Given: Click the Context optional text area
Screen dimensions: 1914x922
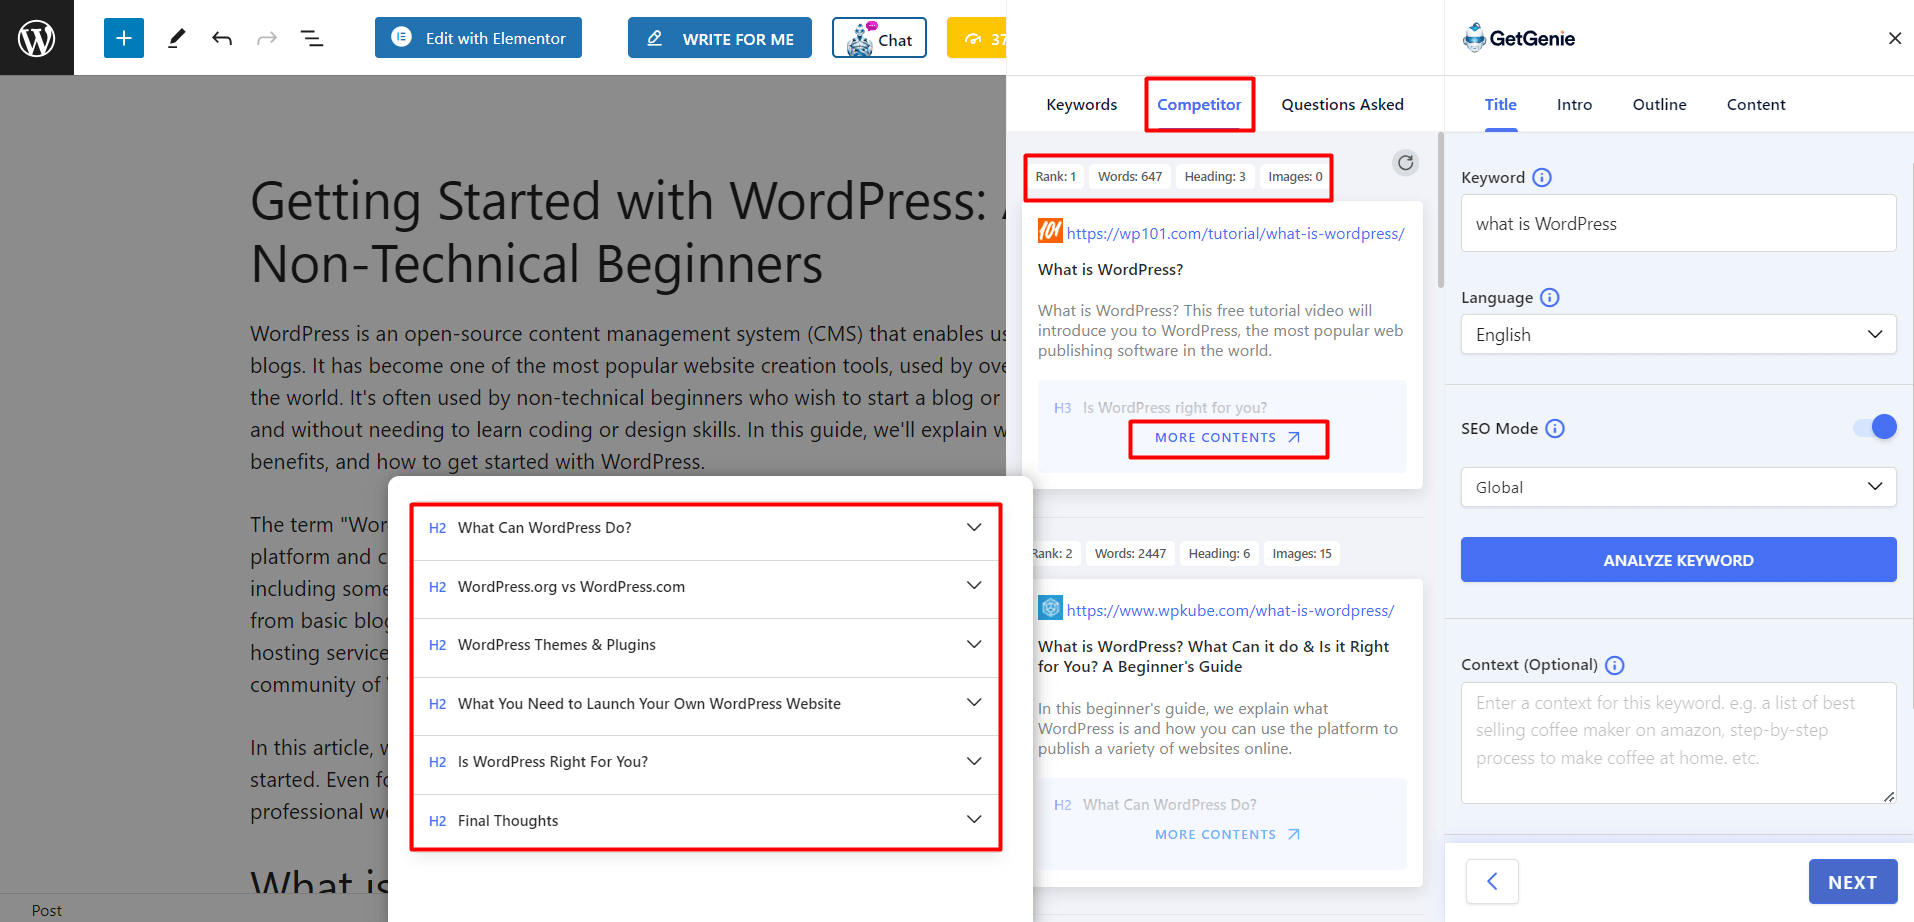Looking at the screenshot, I should [1678, 743].
